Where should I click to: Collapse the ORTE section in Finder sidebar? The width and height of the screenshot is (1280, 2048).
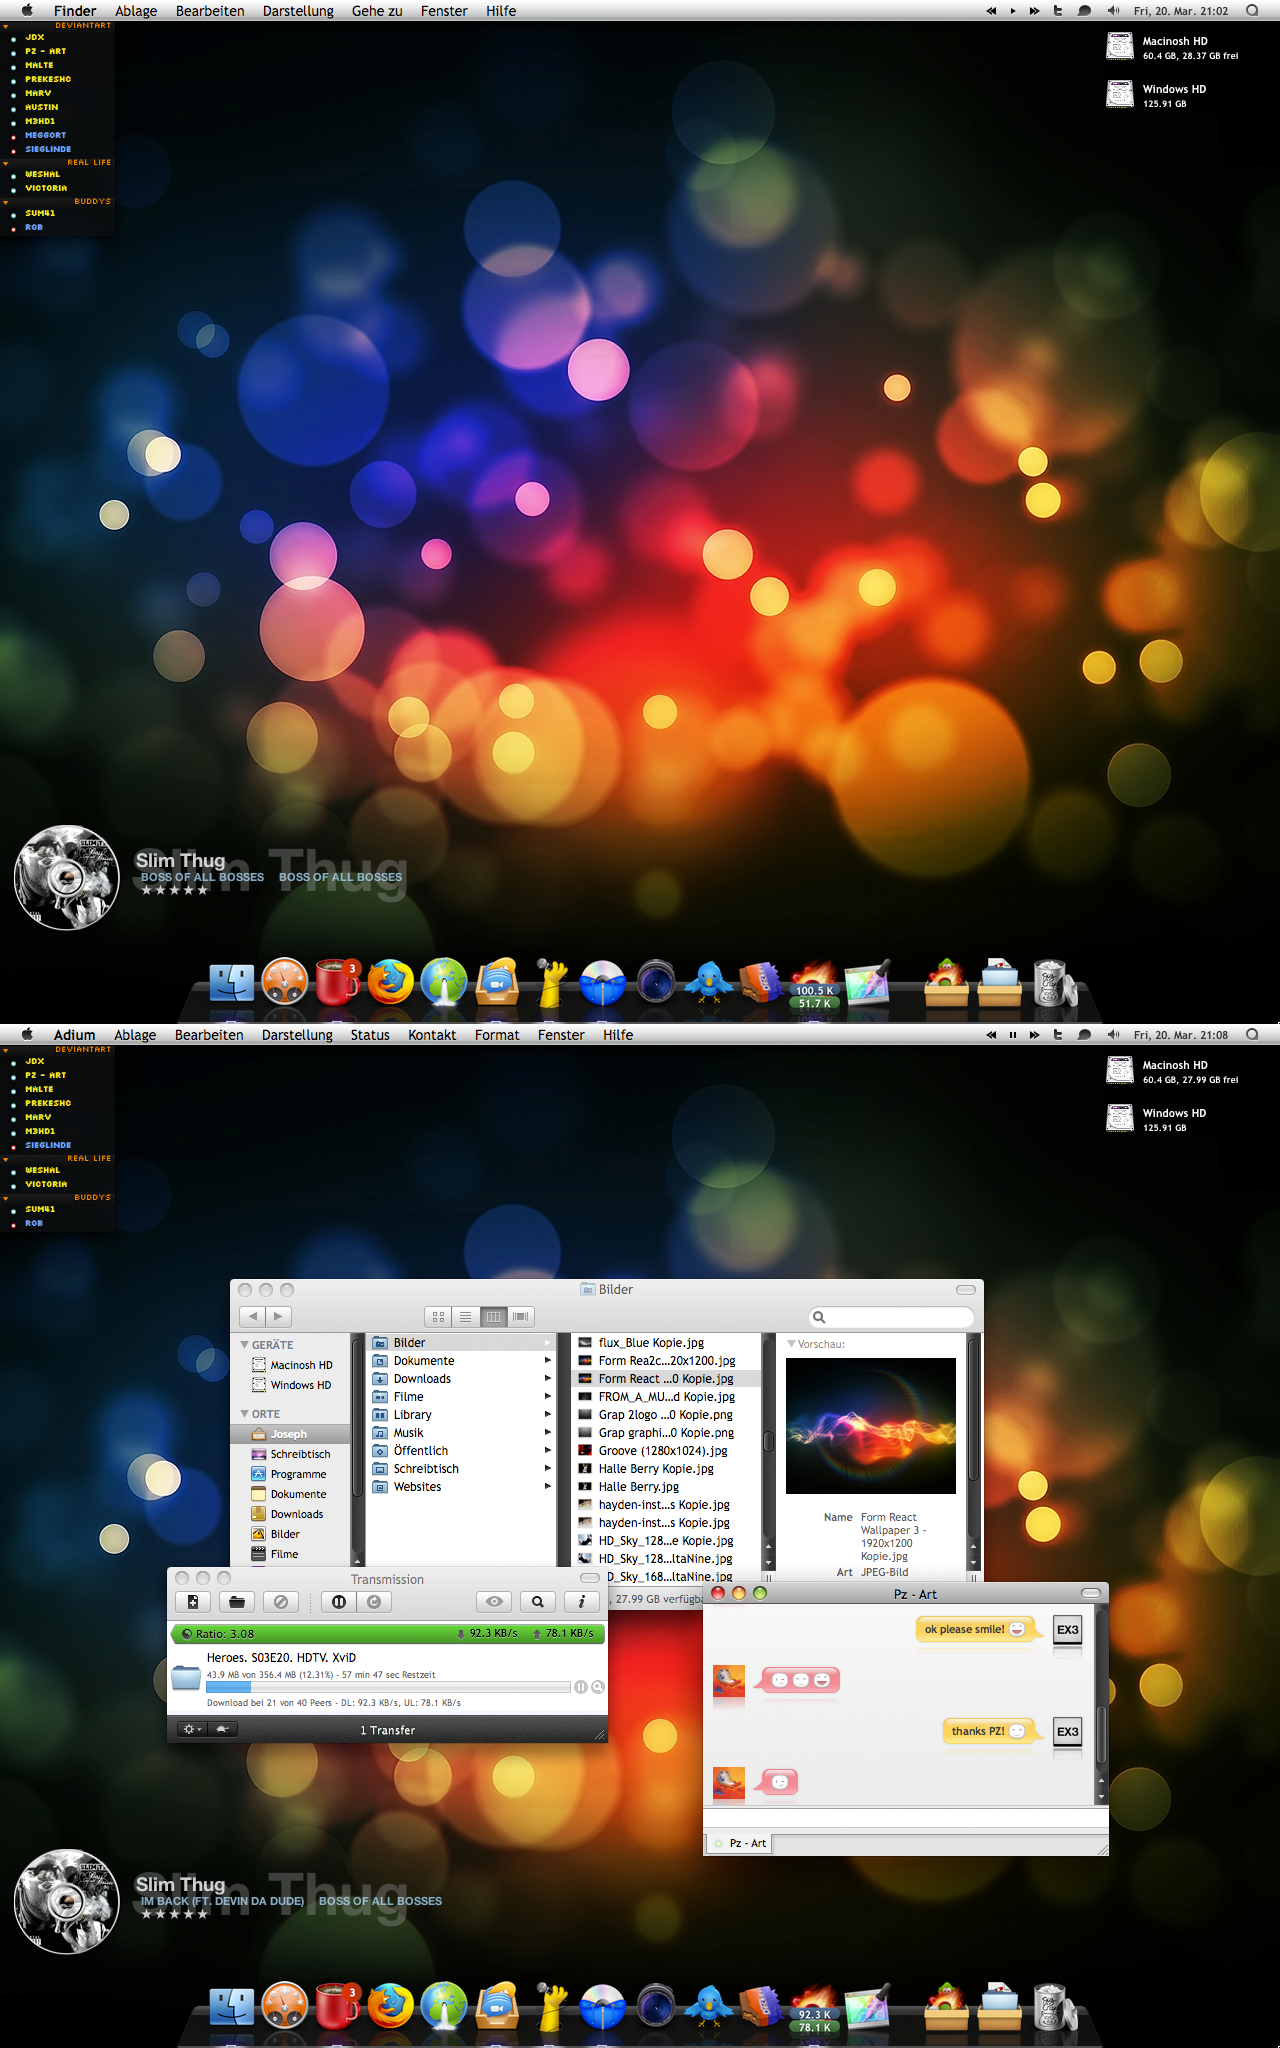click(x=245, y=1414)
